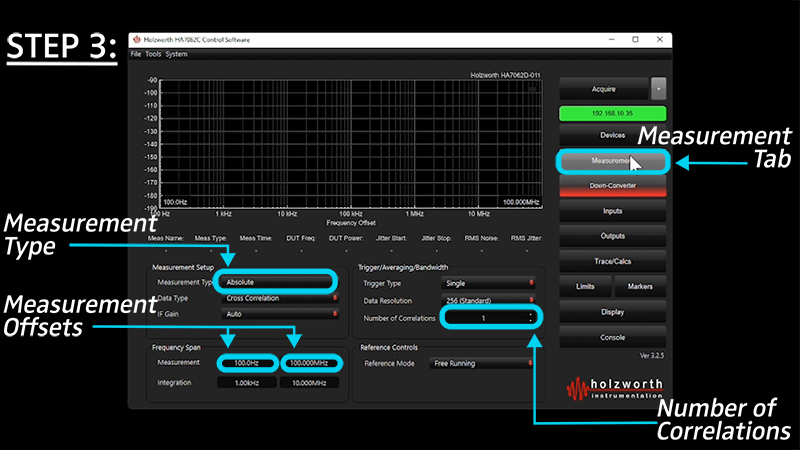This screenshot has width=800, height=450.
Task: Open the Console tab
Action: (x=612, y=337)
